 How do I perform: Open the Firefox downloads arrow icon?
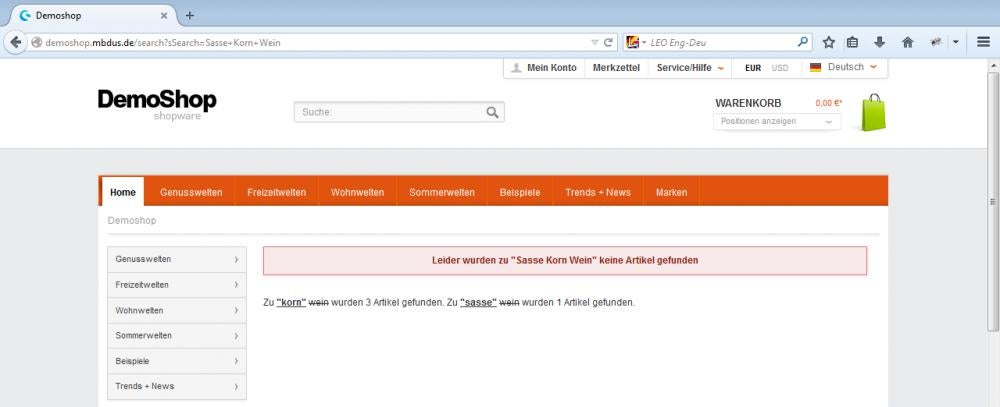pos(880,42)
